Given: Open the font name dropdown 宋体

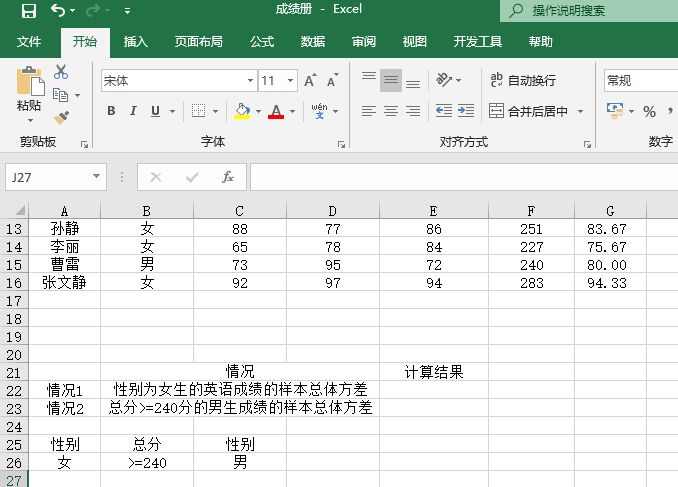Looking at the screenshot, I should (251, 80).
